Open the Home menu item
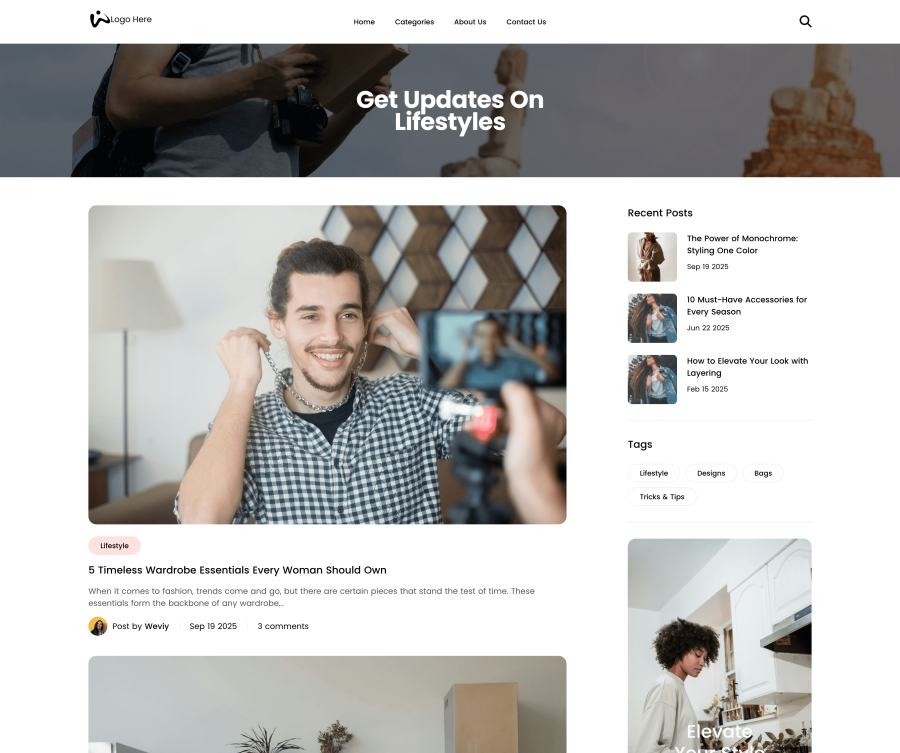 pyautogui.click(x=364, y=22)
